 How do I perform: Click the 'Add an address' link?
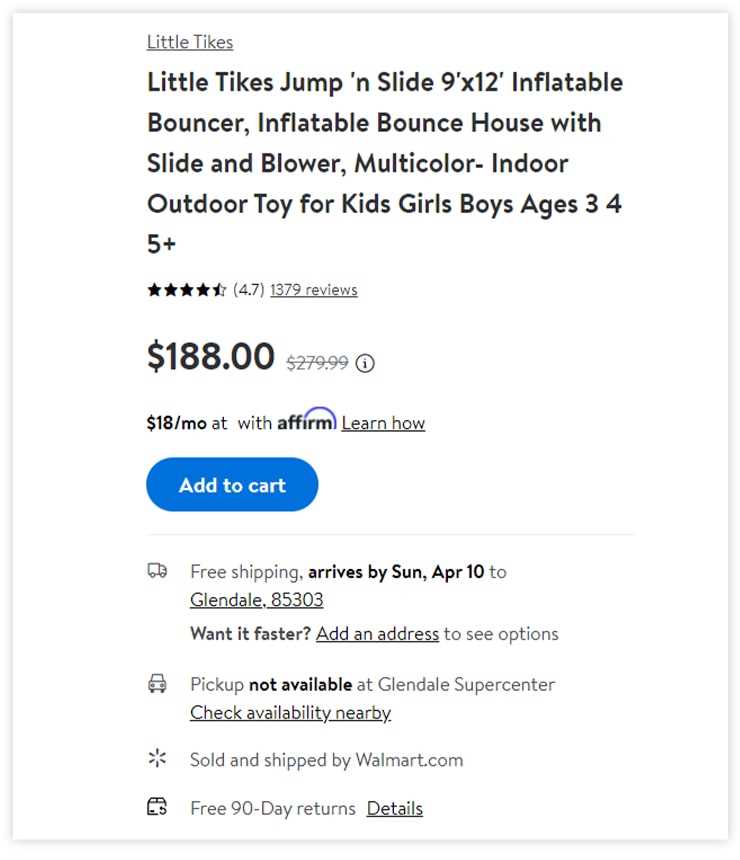point(377,633)
